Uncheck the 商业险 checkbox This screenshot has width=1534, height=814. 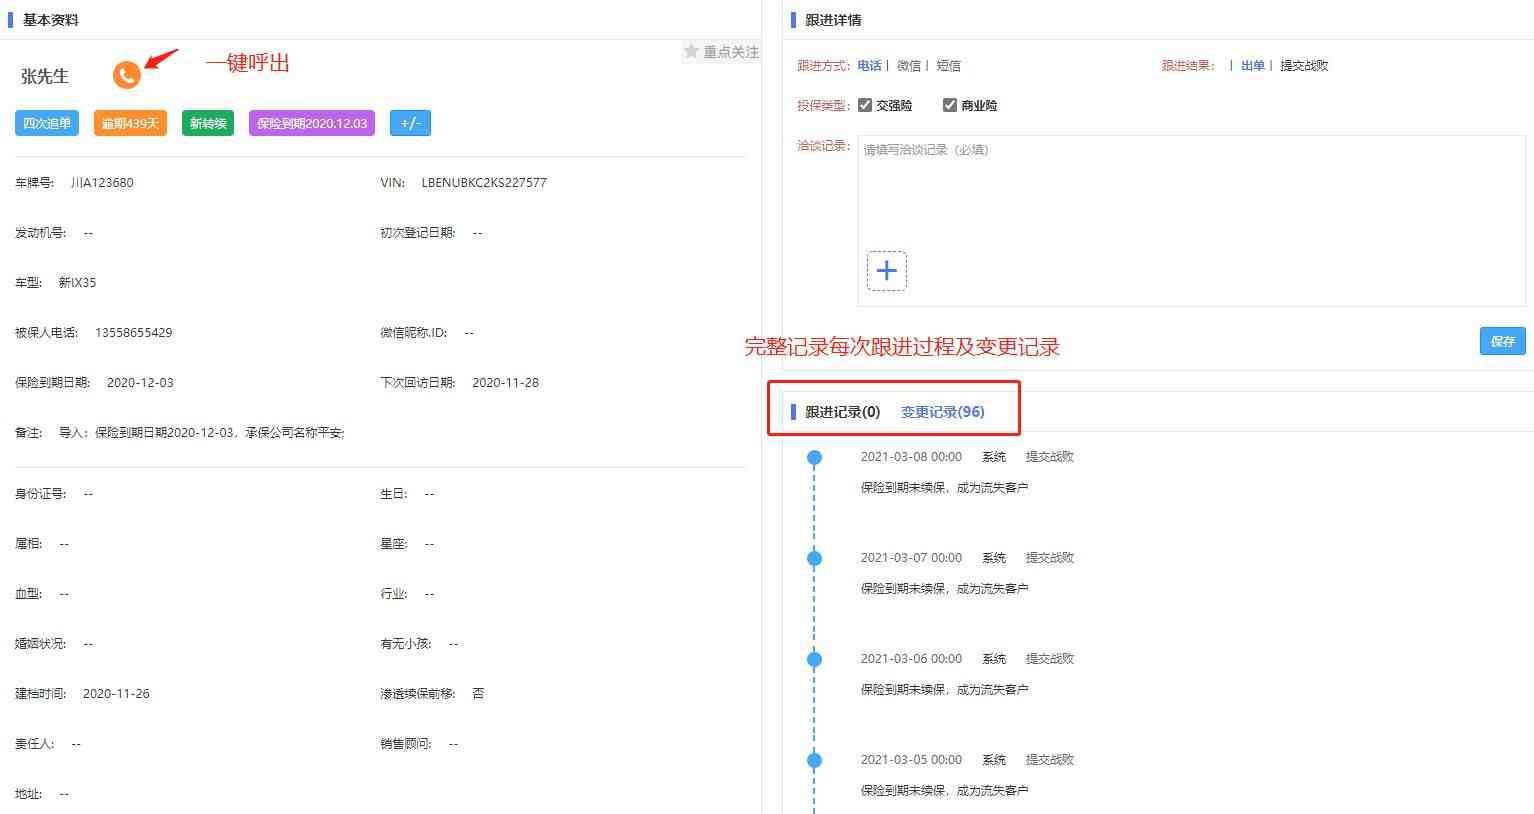click(950, 105)
